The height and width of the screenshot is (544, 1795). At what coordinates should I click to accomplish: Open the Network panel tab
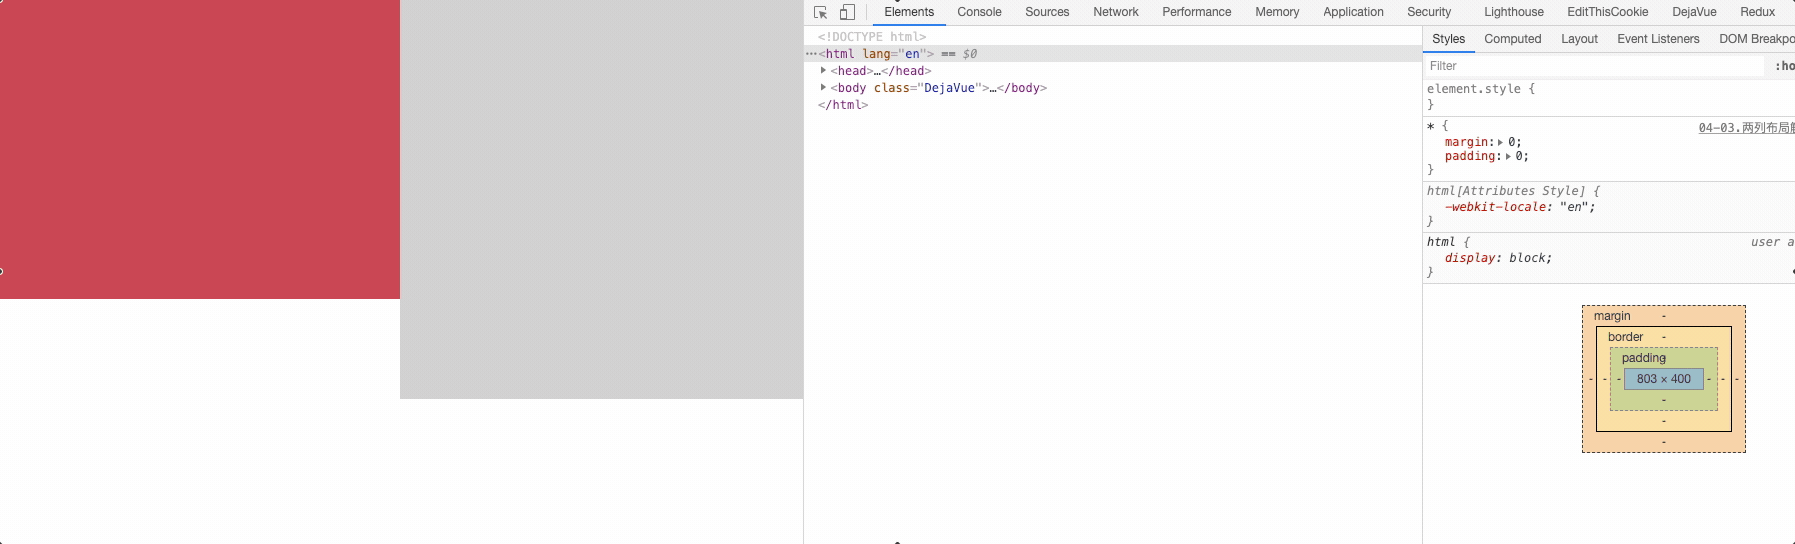click(1115, 12)
